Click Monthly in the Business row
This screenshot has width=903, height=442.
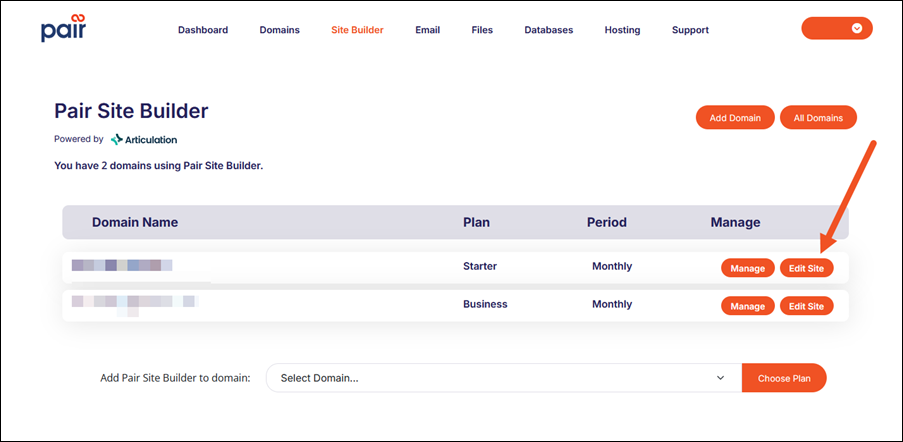tap(612, 304)
